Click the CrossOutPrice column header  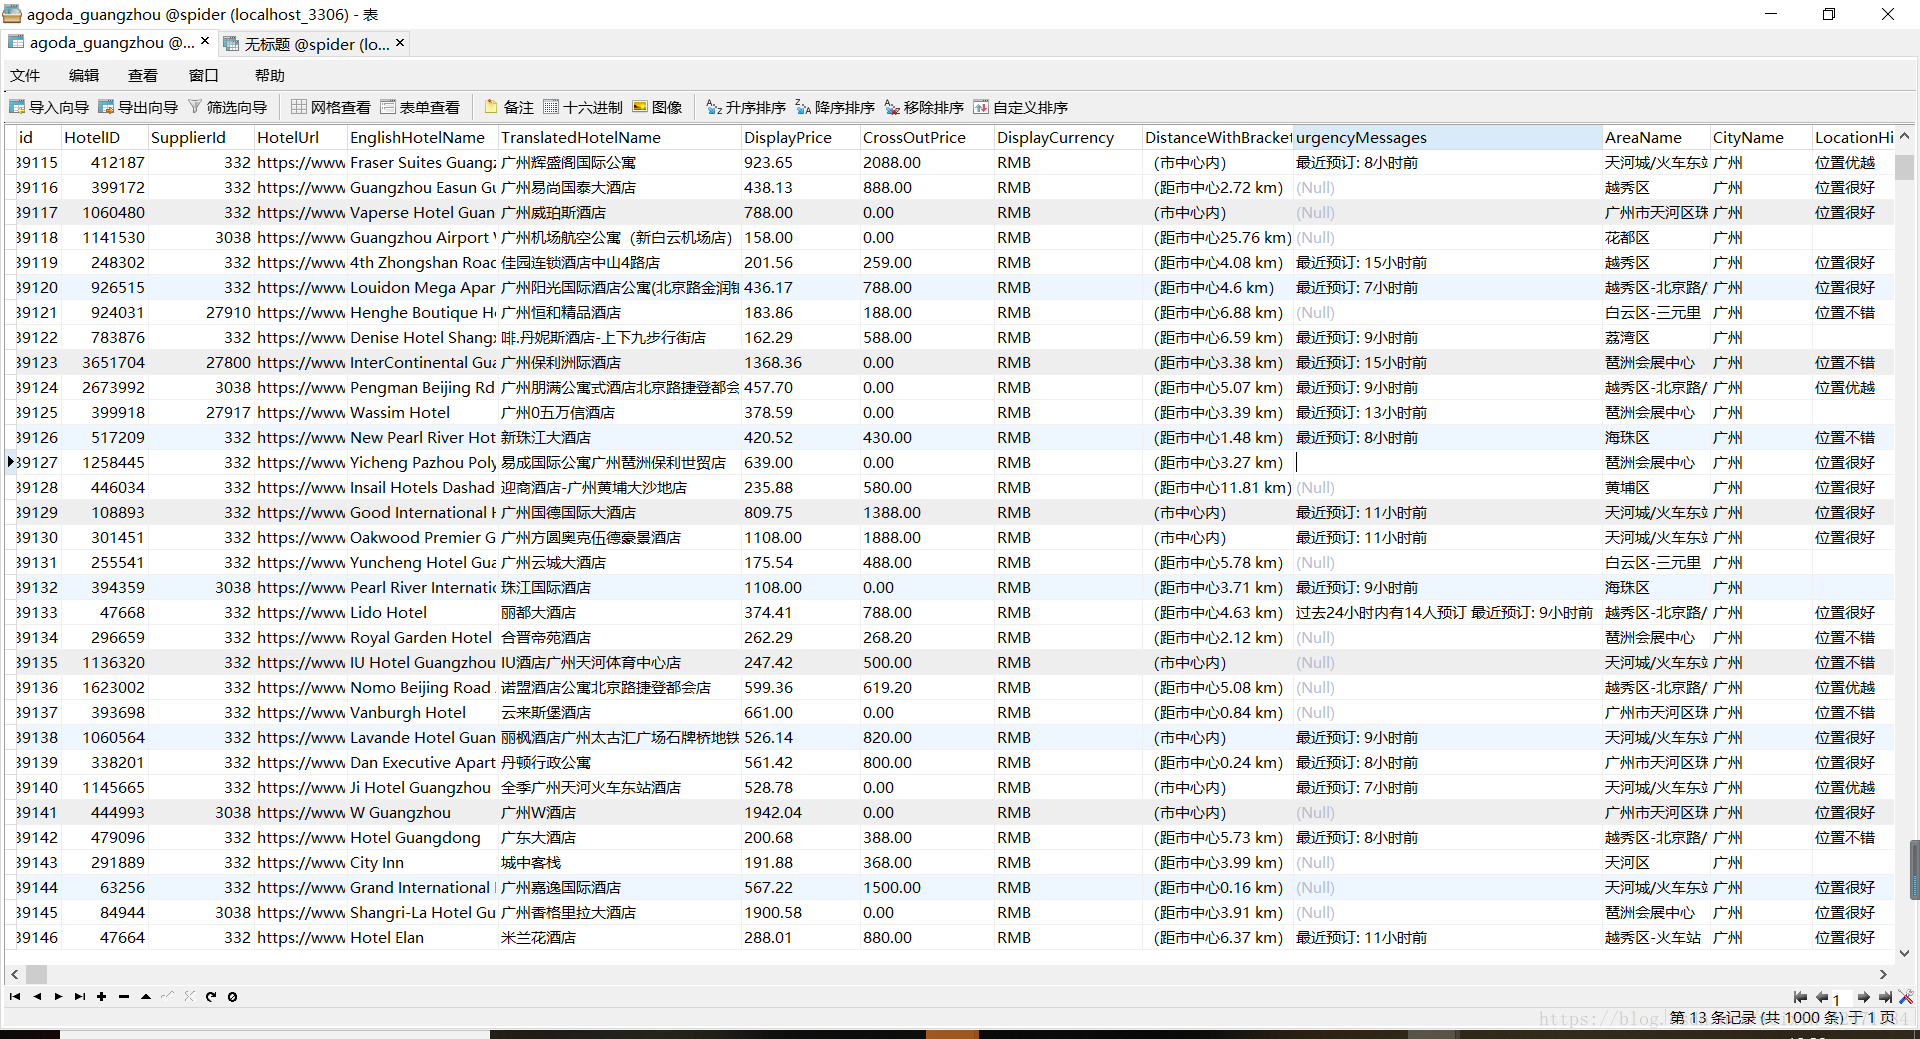pyautogui.click(x=926, y=137)
